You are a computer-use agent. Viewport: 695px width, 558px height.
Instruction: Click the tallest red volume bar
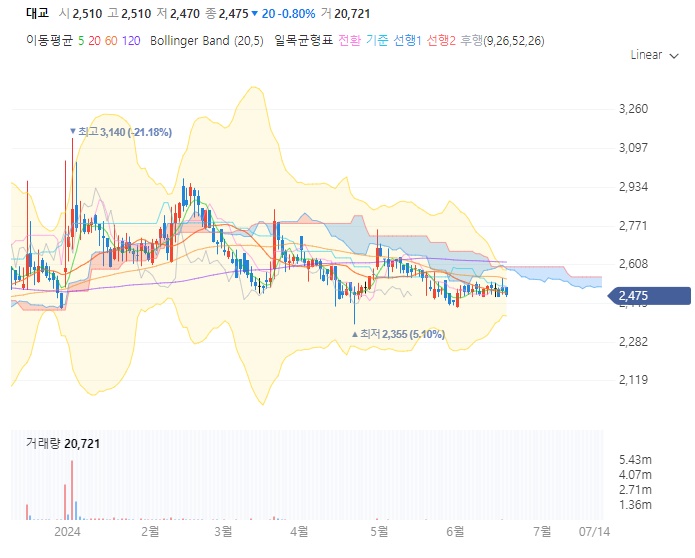72,490
